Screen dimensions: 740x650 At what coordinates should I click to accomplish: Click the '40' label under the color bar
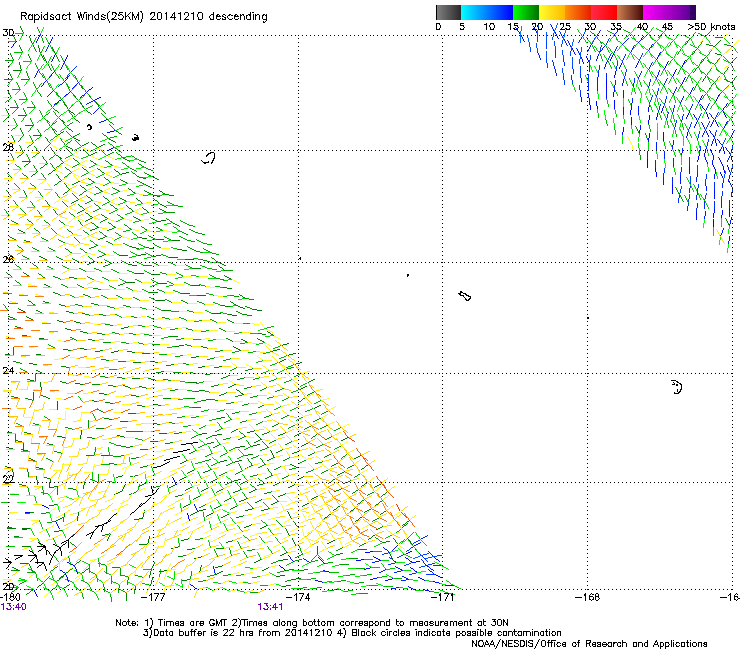[x=642, y=27]
